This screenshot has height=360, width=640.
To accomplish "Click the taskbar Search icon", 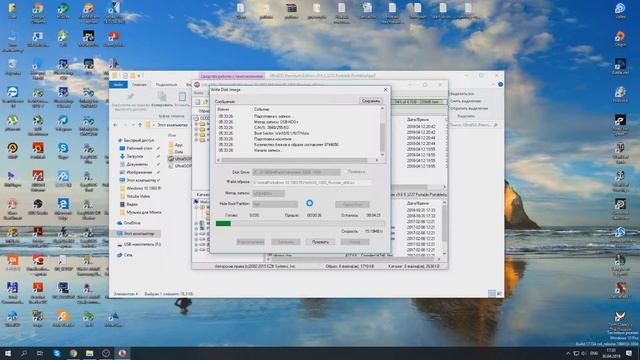I will click(x=24, y=353).
